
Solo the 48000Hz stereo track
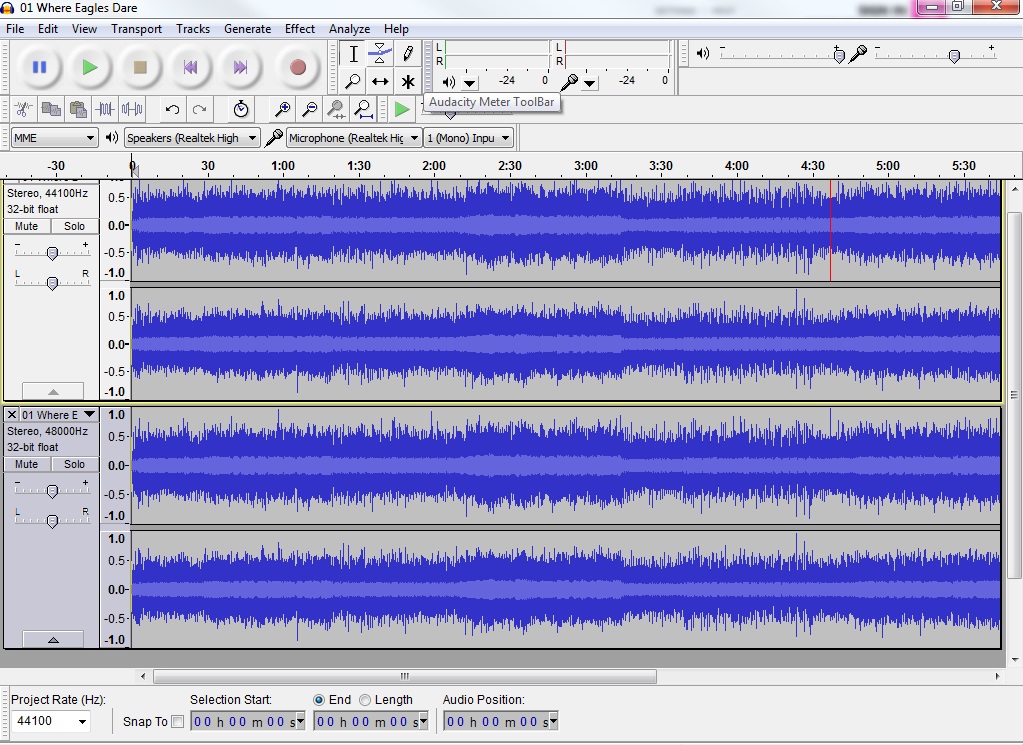(74, 464)
